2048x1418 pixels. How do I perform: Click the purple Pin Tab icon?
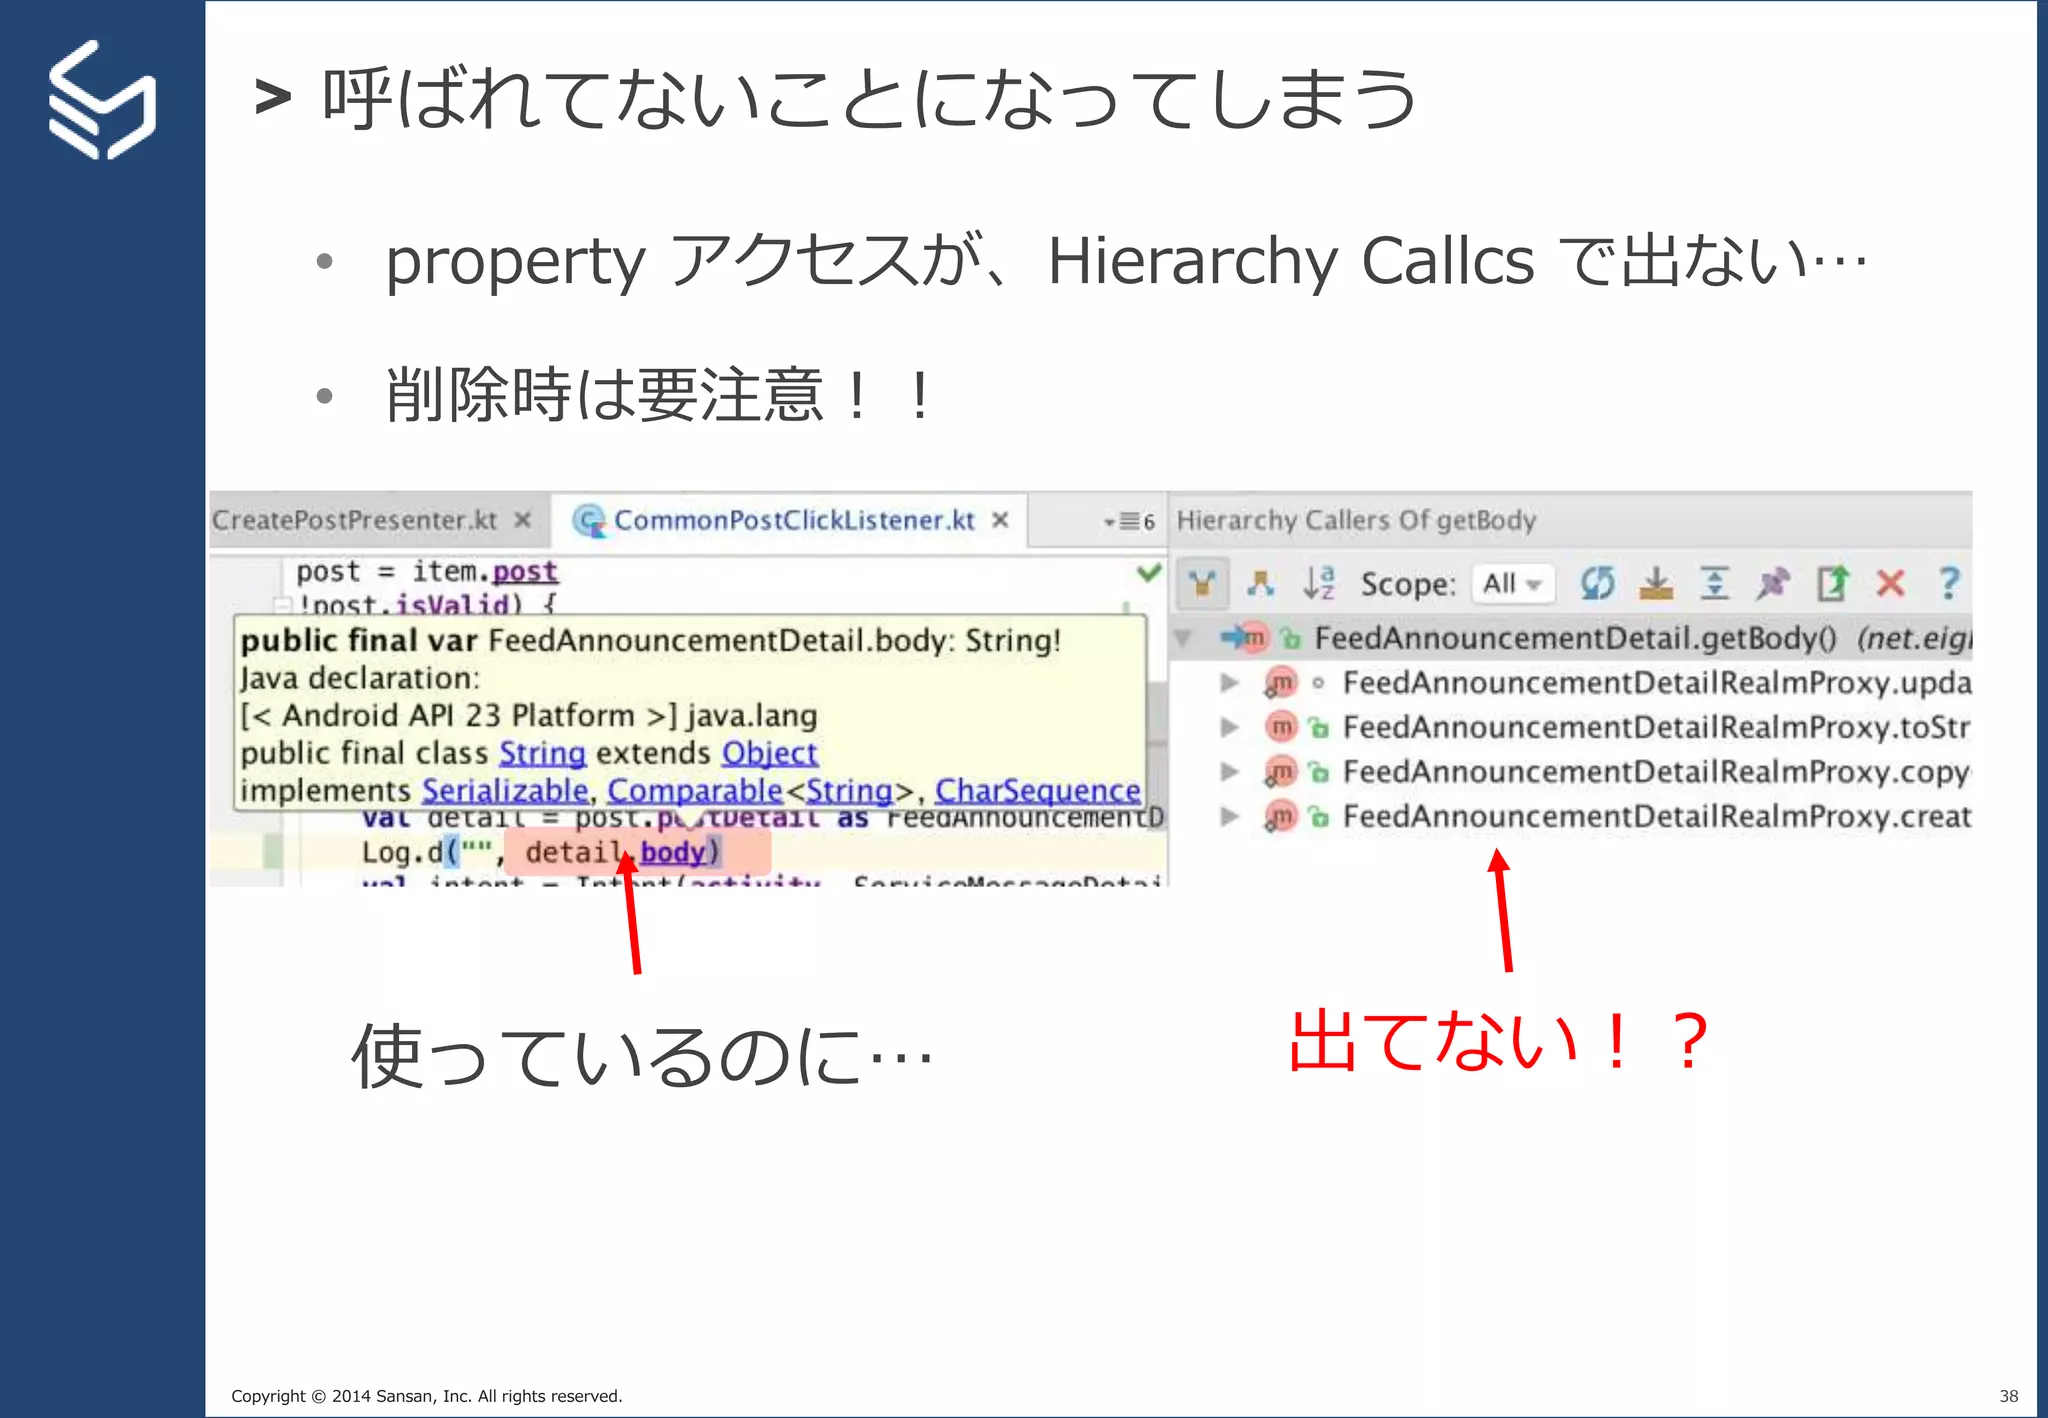click(1772, 583)
